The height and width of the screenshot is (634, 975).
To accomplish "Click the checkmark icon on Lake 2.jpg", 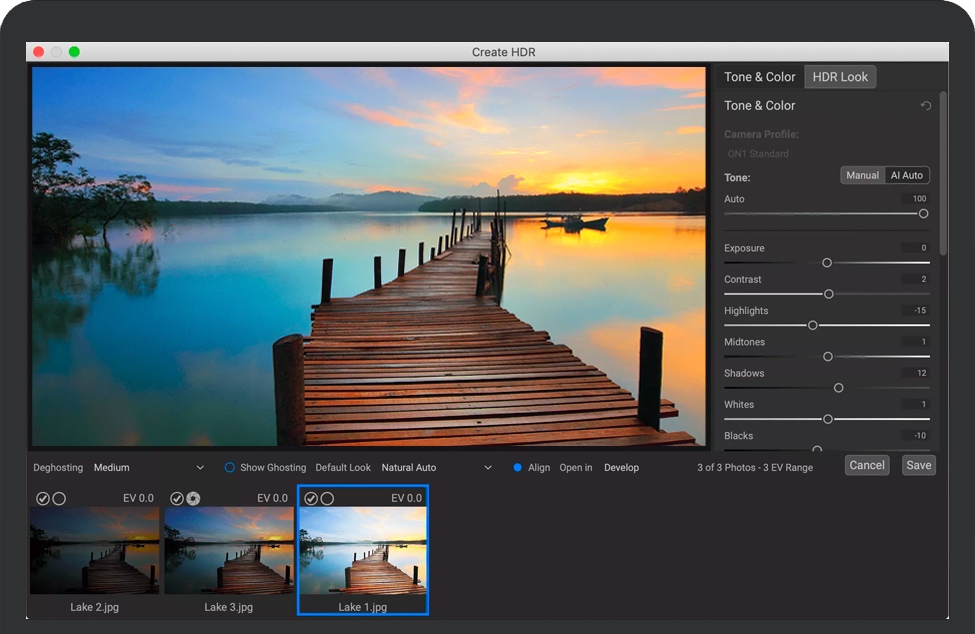I will coord(43,498).
